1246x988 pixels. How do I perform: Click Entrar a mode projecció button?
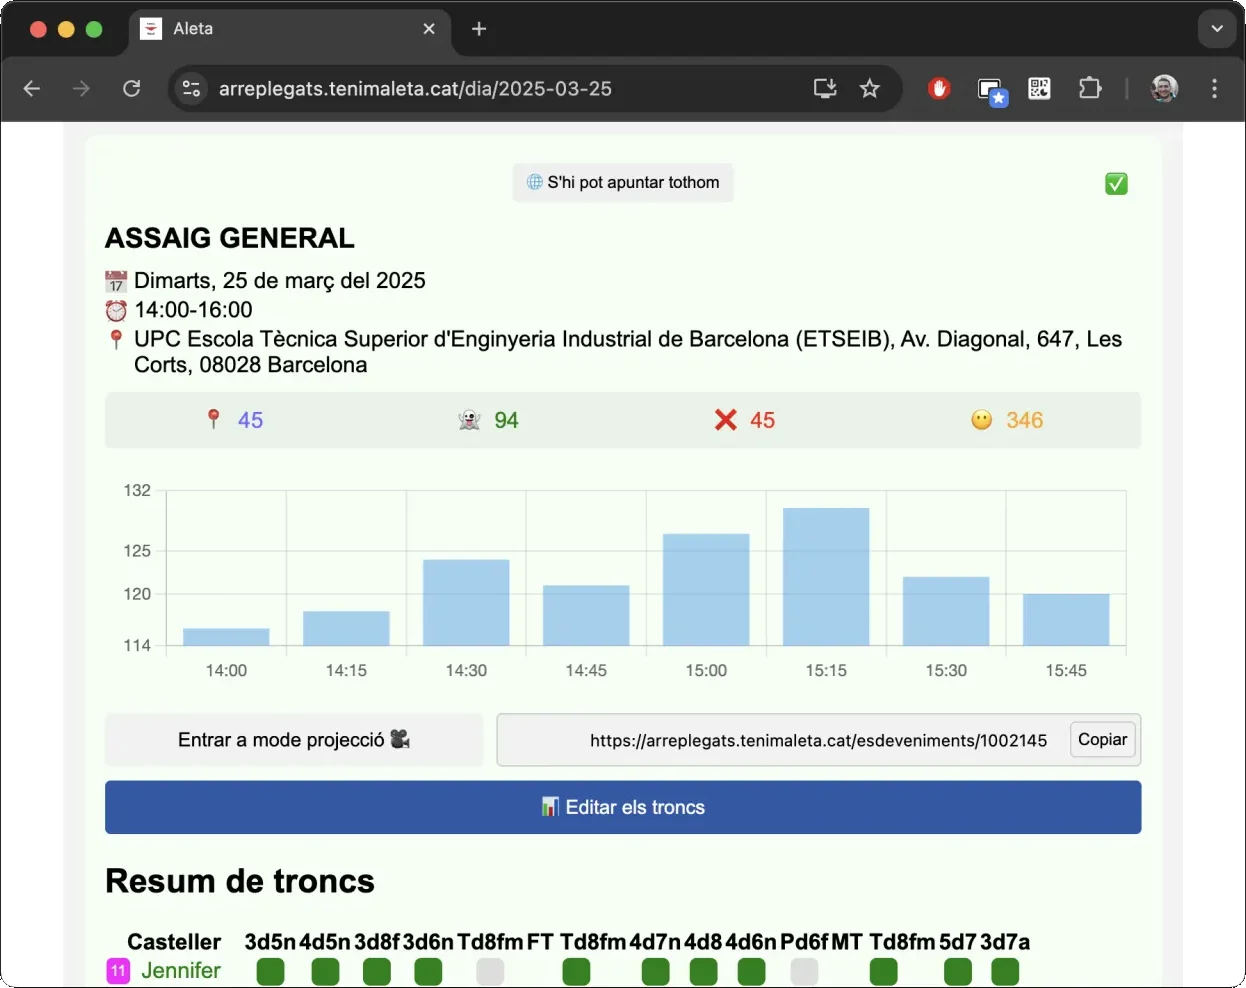pyautogui.click(x=294, y=740)
